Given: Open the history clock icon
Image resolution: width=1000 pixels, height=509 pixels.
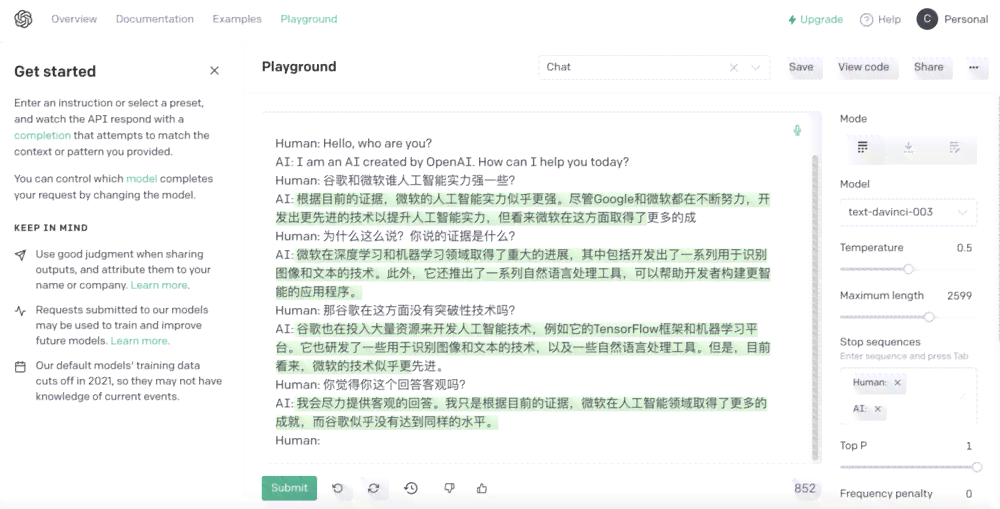Looking at the screenshot, I should [411, 488].
